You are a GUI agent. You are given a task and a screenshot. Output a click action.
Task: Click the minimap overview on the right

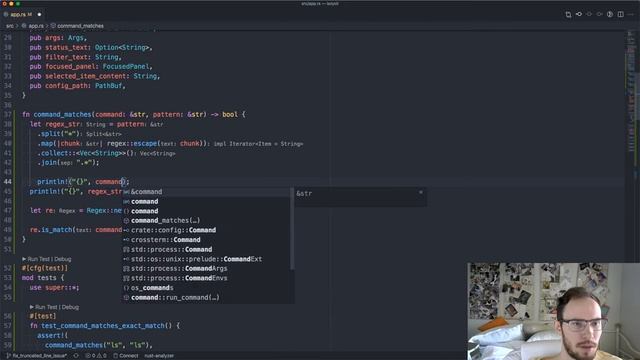[x=631, y=94]
